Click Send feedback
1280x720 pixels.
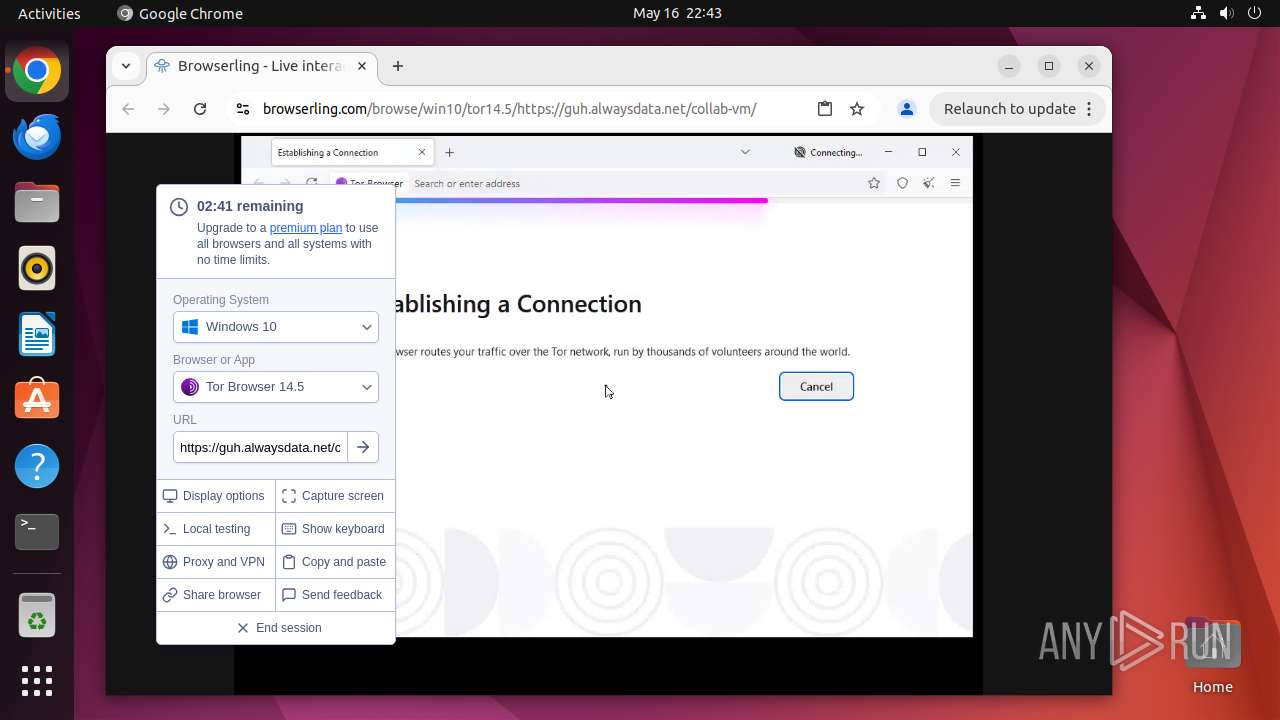click(335, 595)
